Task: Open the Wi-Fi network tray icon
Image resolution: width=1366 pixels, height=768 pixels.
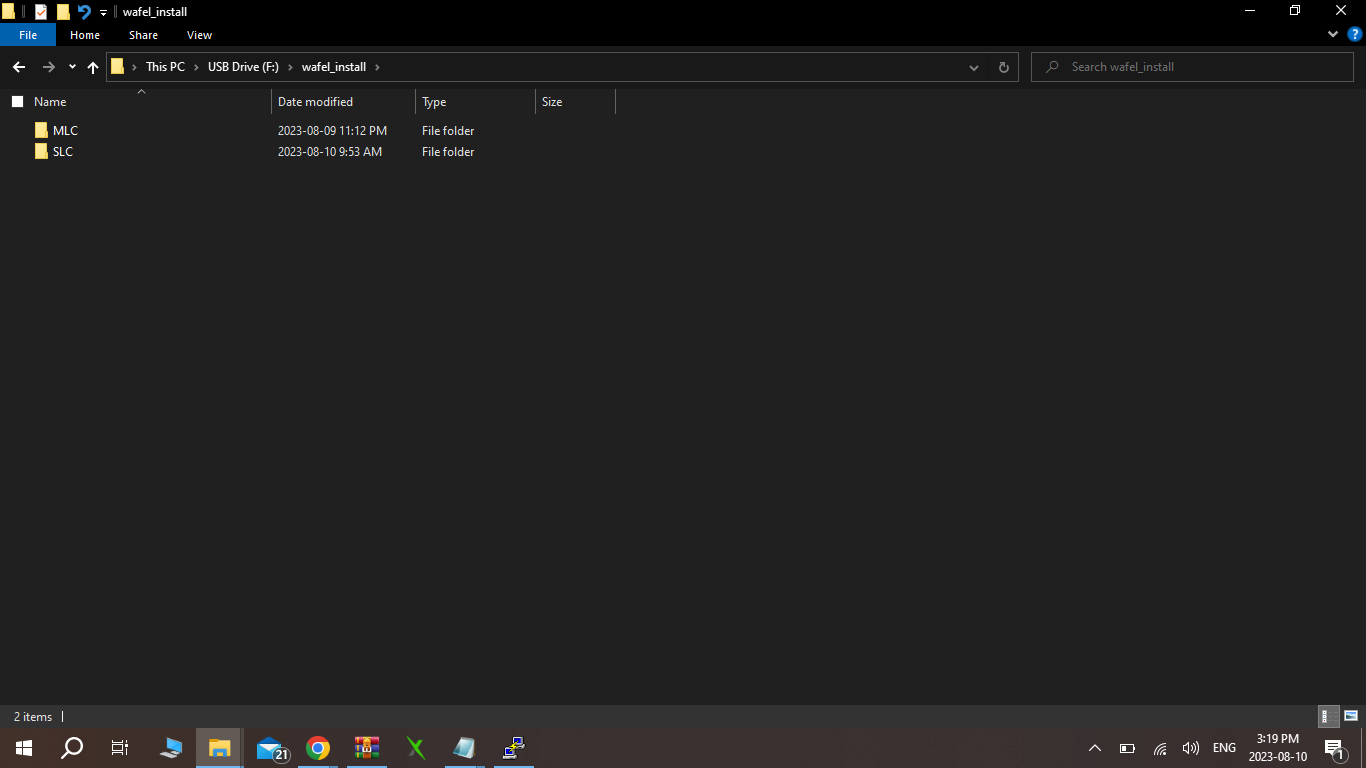Action: point(1160,748)
